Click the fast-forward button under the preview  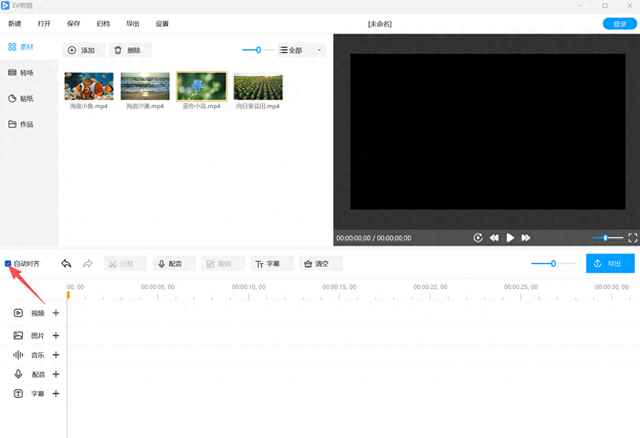(x=526, y=238)
